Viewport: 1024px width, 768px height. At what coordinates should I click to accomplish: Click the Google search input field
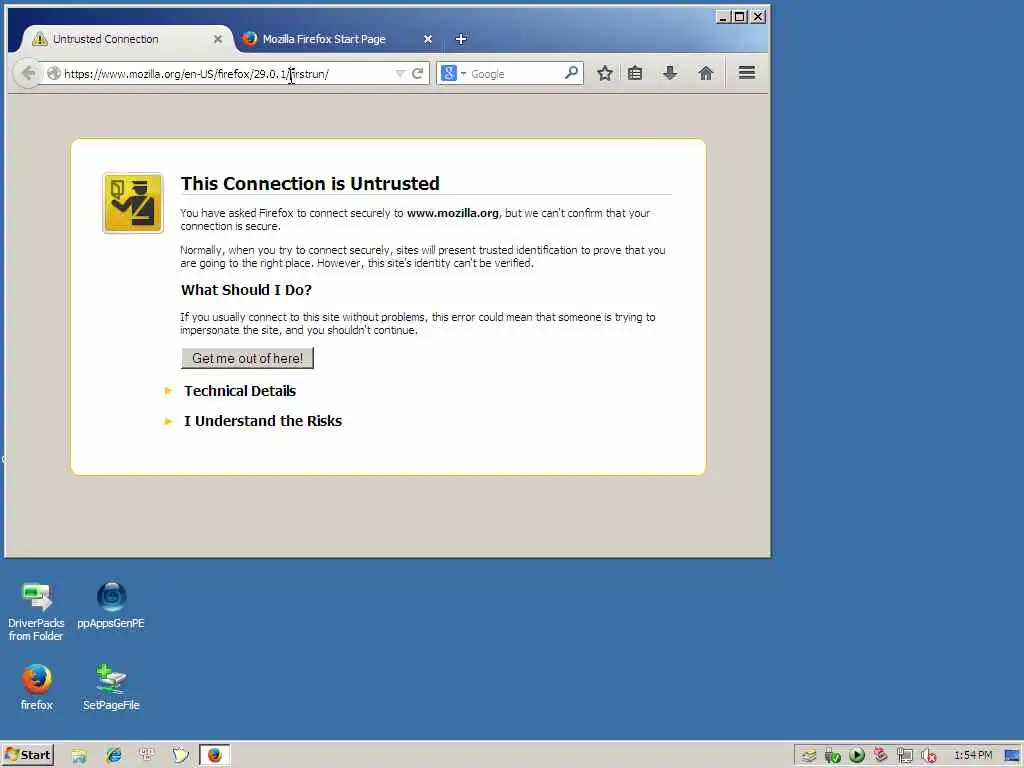point(516,74)
